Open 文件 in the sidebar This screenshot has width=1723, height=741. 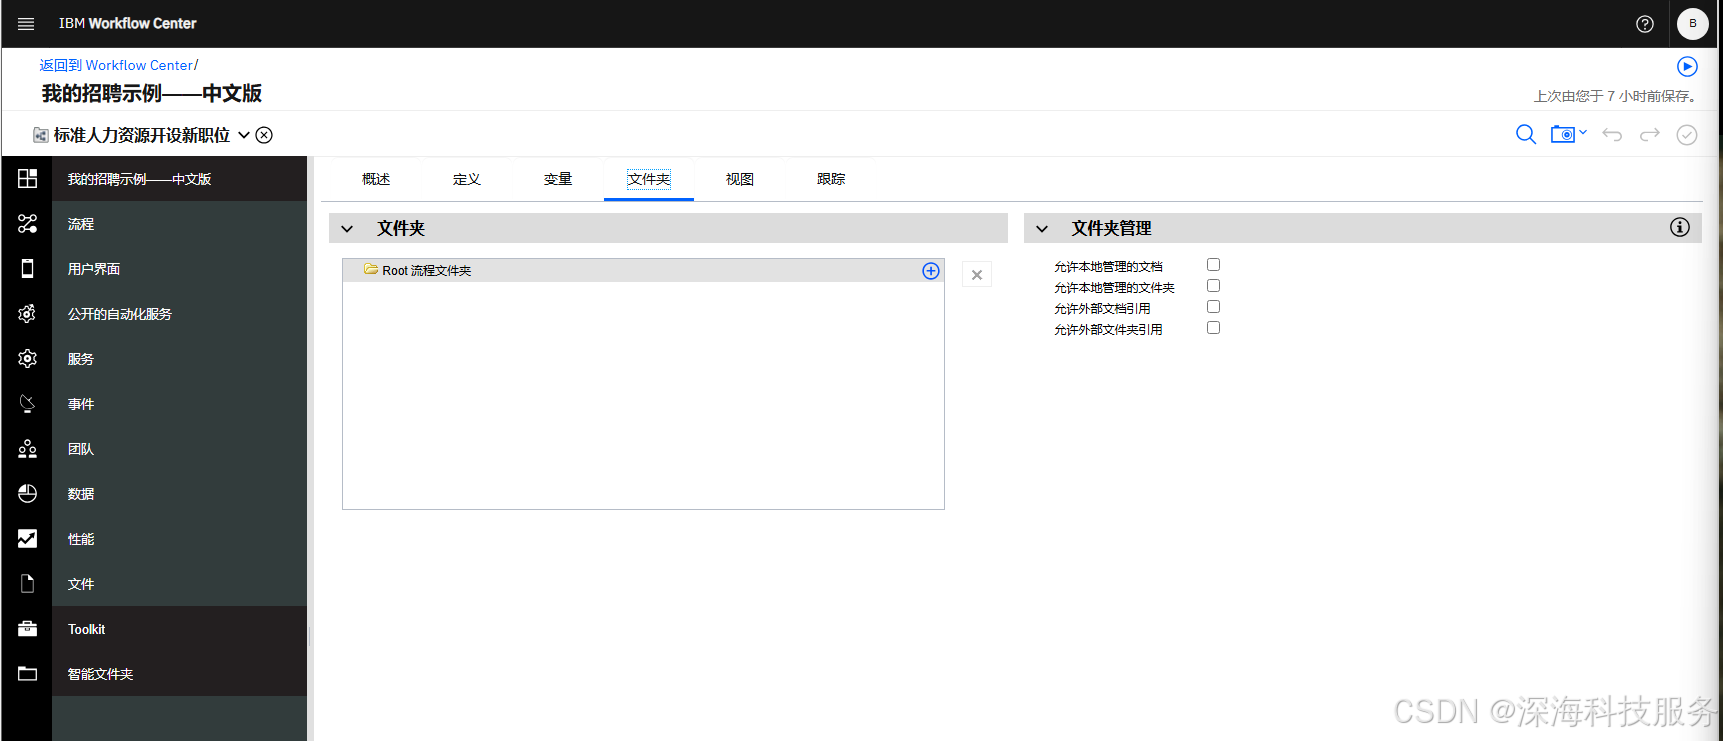180,584
